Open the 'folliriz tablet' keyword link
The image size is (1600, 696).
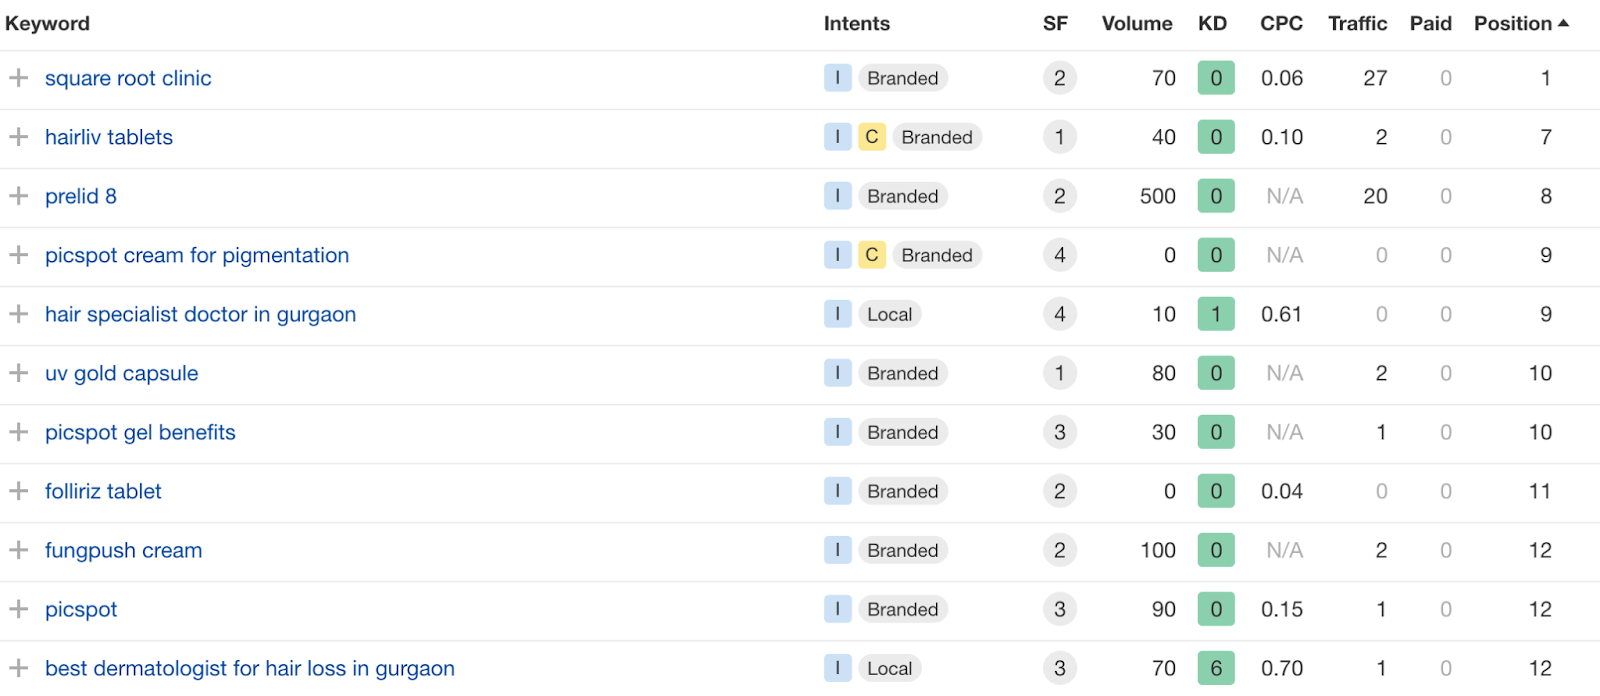pos(103,491)
